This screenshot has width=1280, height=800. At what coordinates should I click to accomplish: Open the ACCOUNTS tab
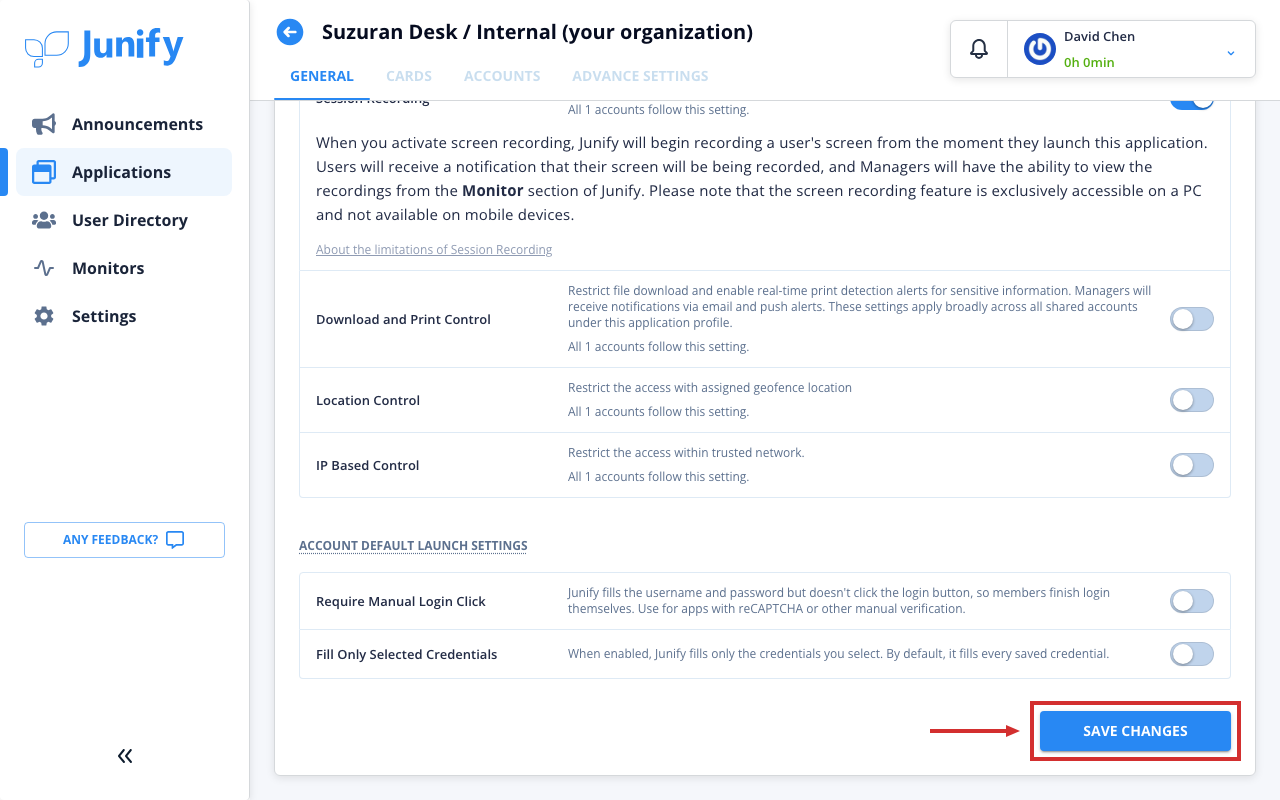tap(502, 76)
